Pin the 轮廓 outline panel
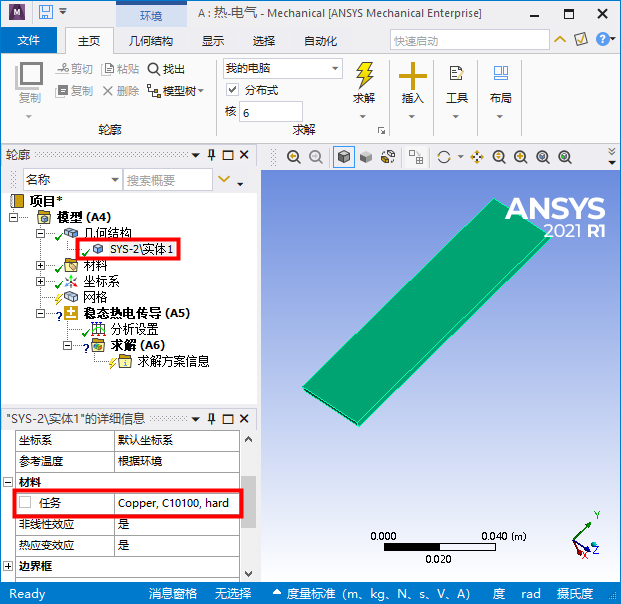The width and height of the screenshot is (621, 604). tap(211, 154)
